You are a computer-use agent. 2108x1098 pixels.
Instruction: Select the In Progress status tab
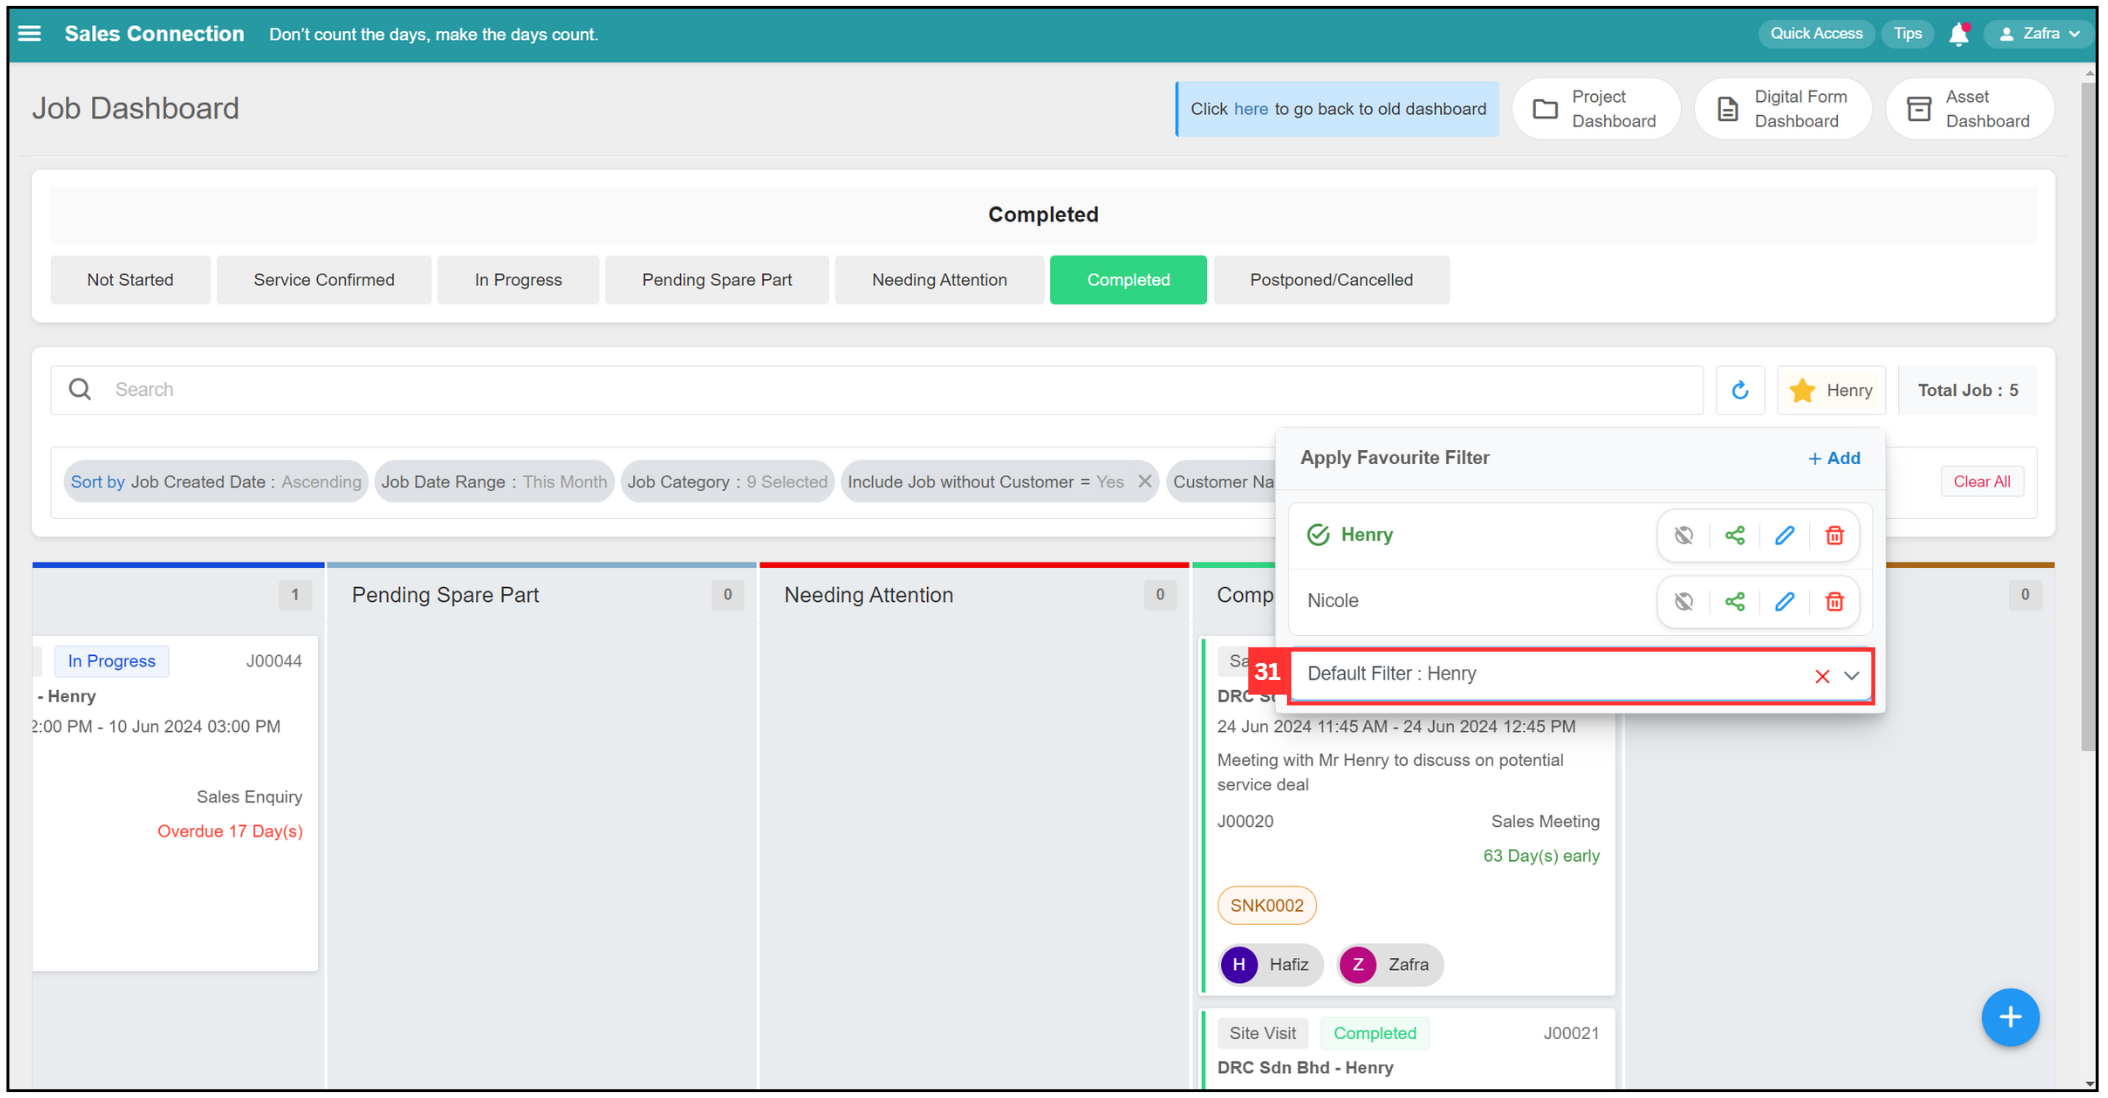click(x=518, y=280)
